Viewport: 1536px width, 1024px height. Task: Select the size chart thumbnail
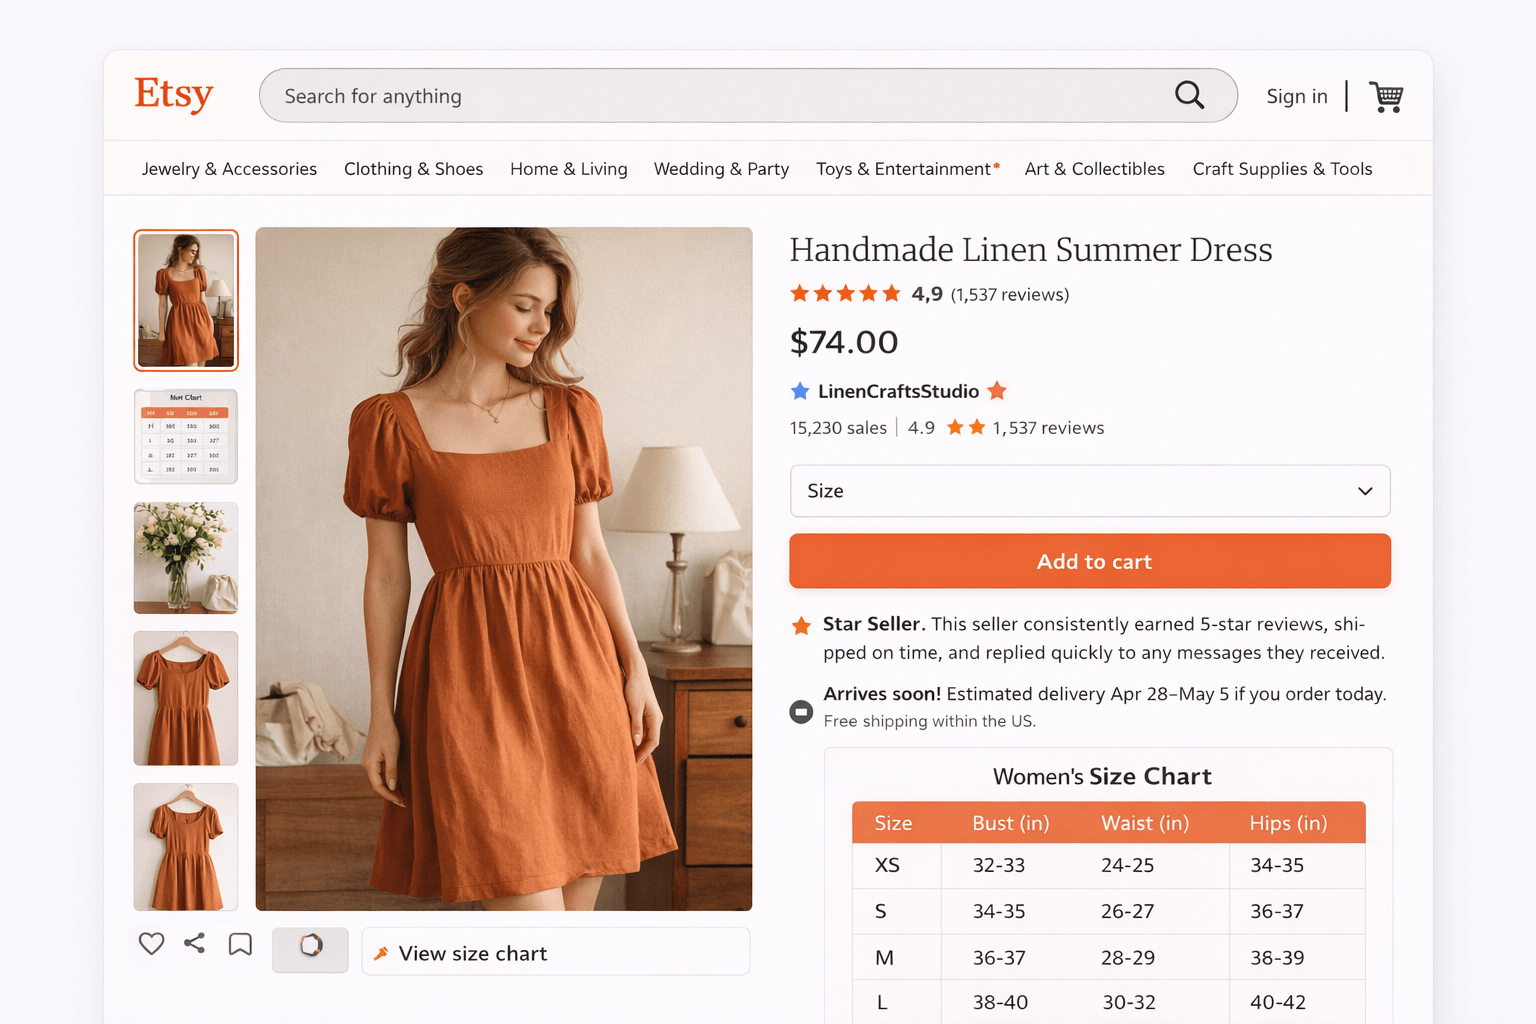[186, 436]
